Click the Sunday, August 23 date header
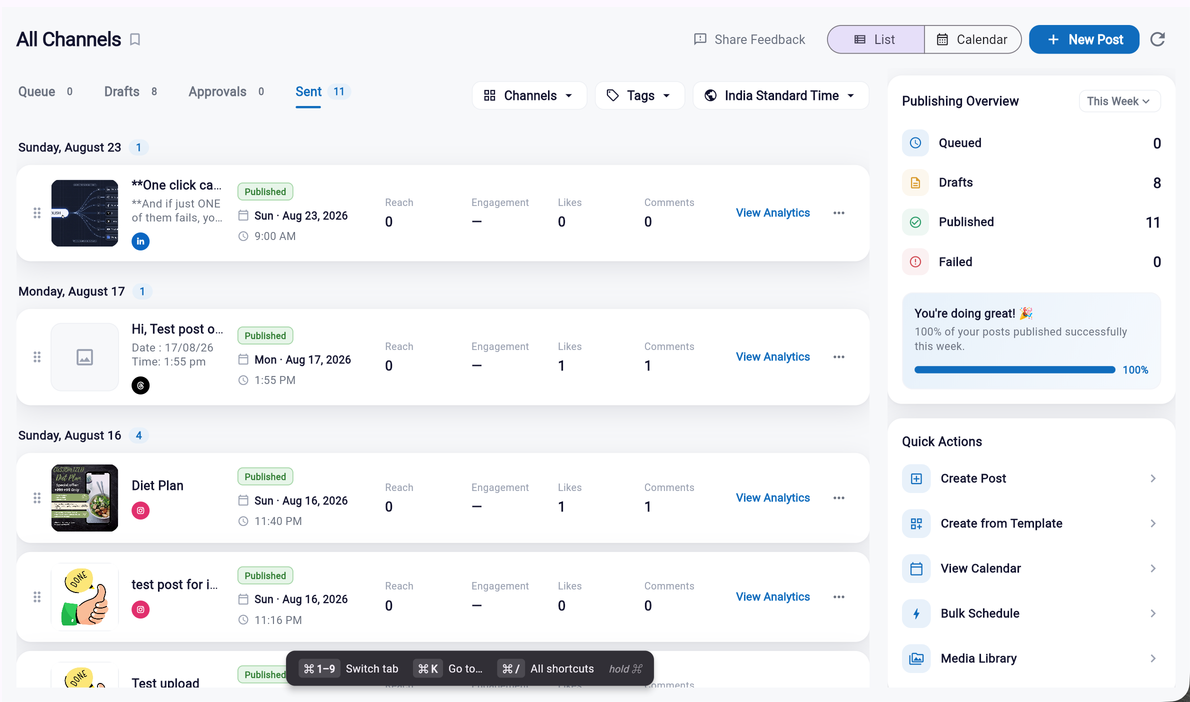 pyautogui.click(x=70, y=147)
